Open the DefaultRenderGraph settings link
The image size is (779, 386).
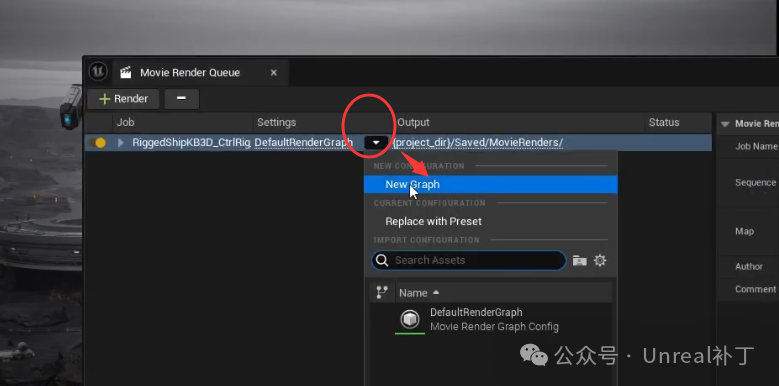pos(304,143)
